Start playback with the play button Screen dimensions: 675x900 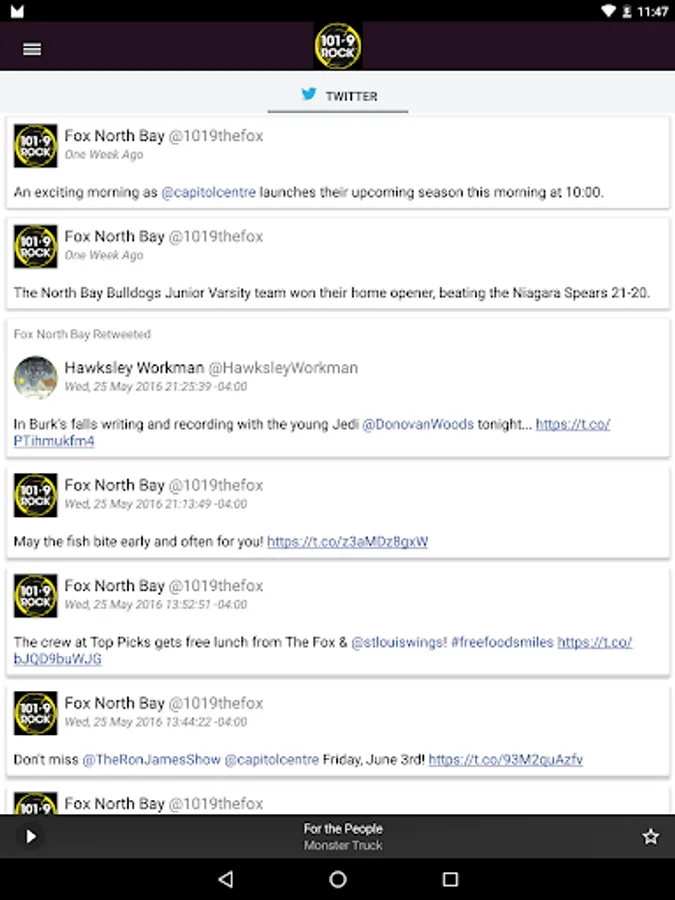click(31, 836)
